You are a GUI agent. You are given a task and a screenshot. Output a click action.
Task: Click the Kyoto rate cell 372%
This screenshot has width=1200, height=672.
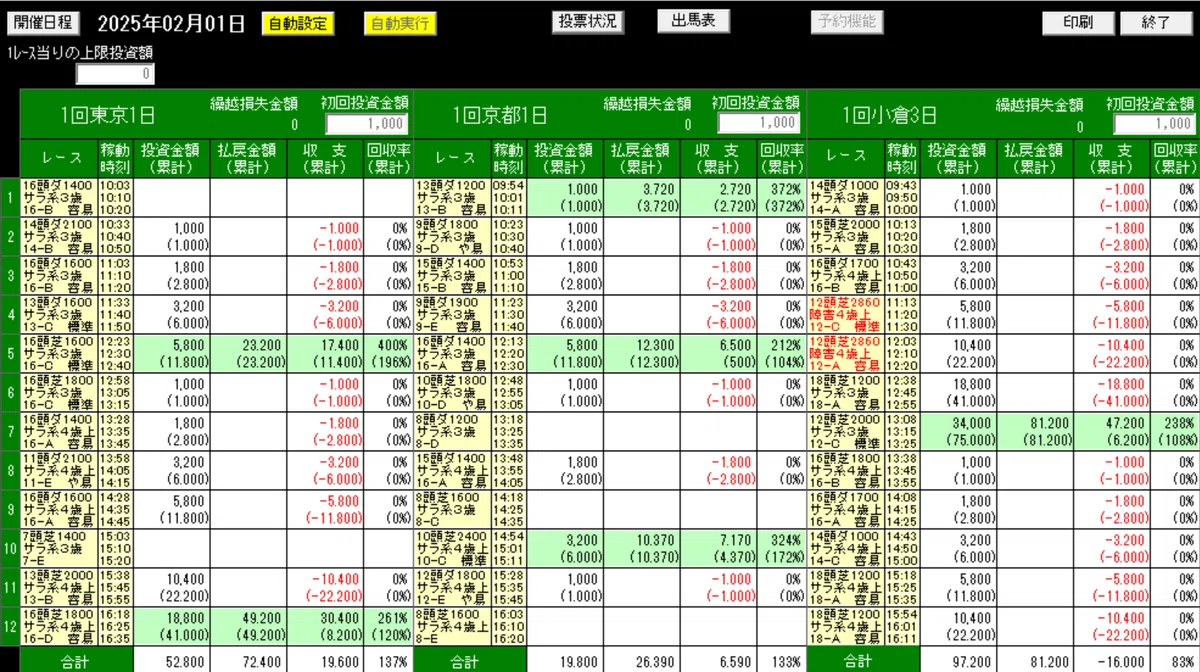tap(782, 197)
